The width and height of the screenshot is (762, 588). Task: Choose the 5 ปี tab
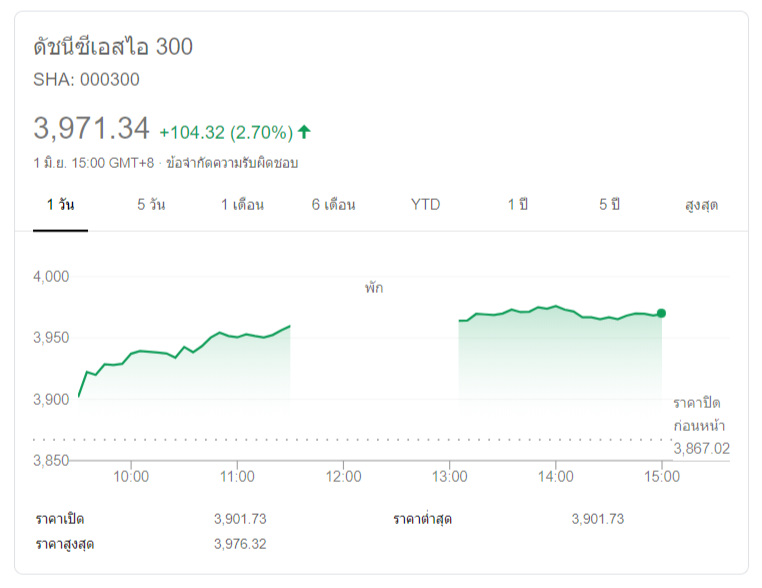click(610, 205)
